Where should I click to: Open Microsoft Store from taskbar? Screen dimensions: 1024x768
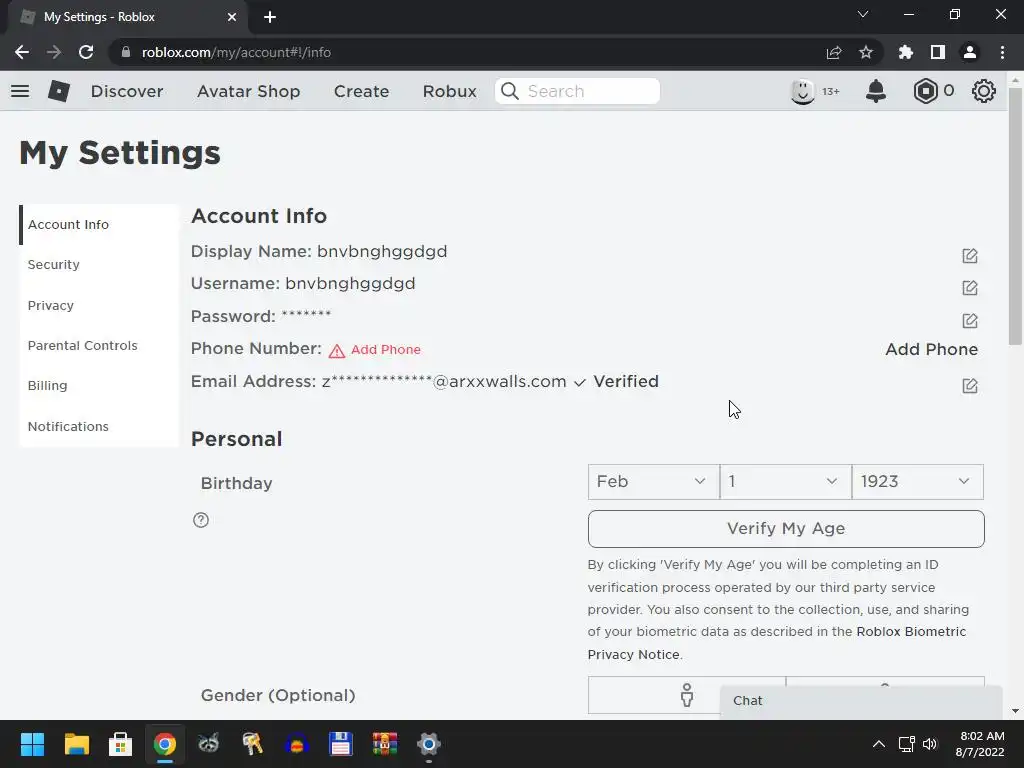pos(120,744)
